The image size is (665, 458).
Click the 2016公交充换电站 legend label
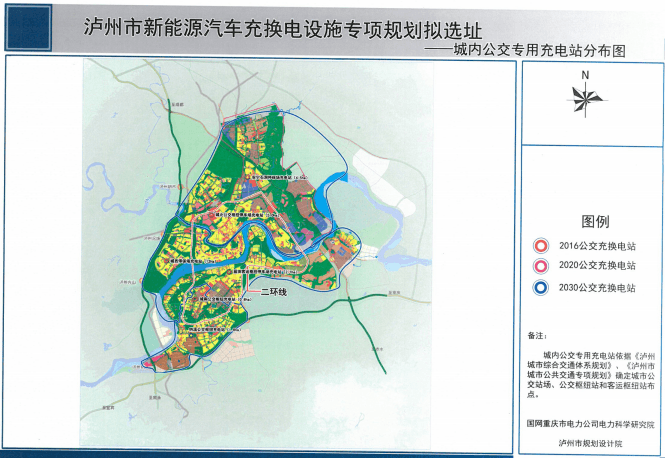pos(597,246)
